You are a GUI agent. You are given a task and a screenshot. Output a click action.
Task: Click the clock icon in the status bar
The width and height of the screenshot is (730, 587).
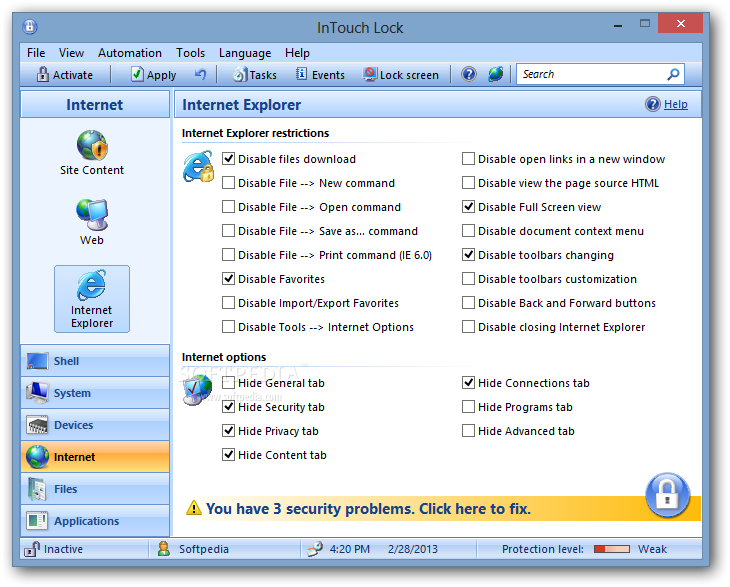[315, 549]
